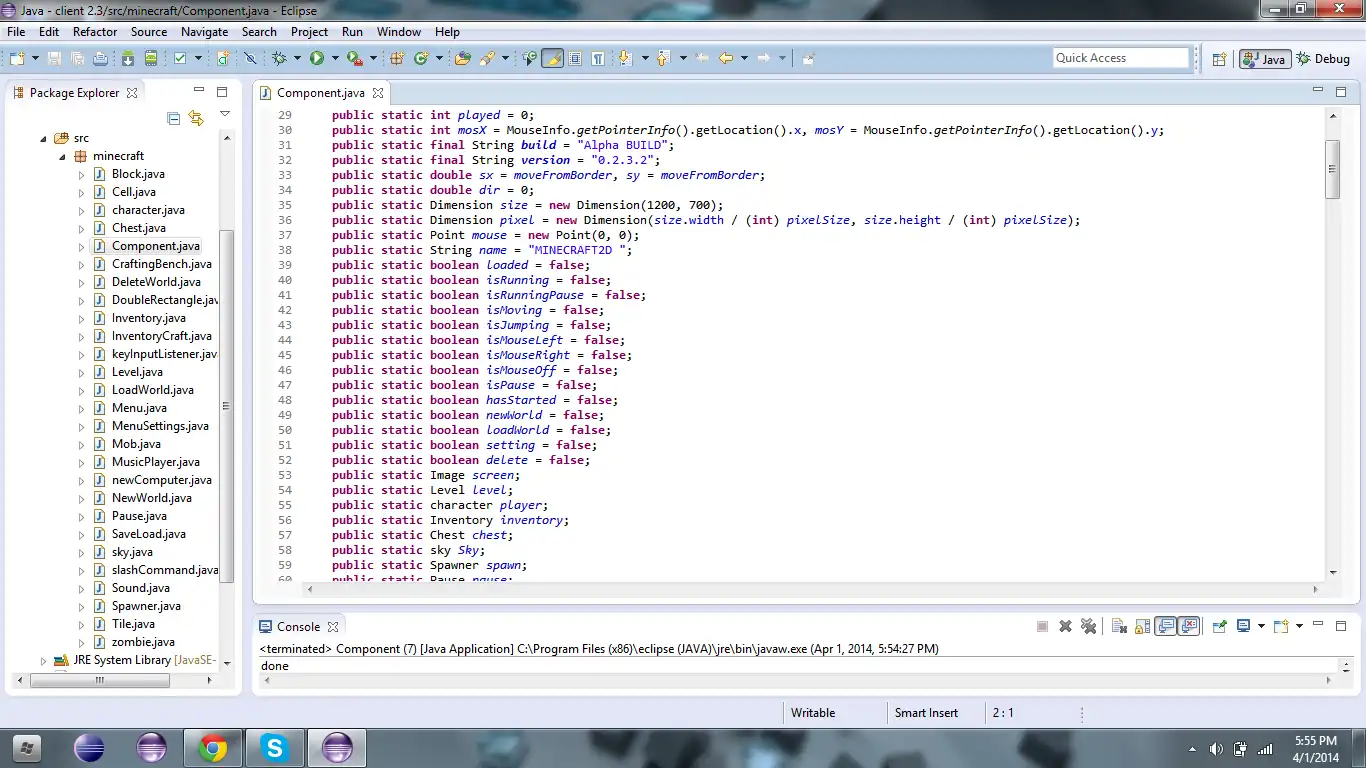Image resolution: width=1366 pixels, height=768 pixels.
Task: Click the Open Perspective icon
Action: (1219, 59)
